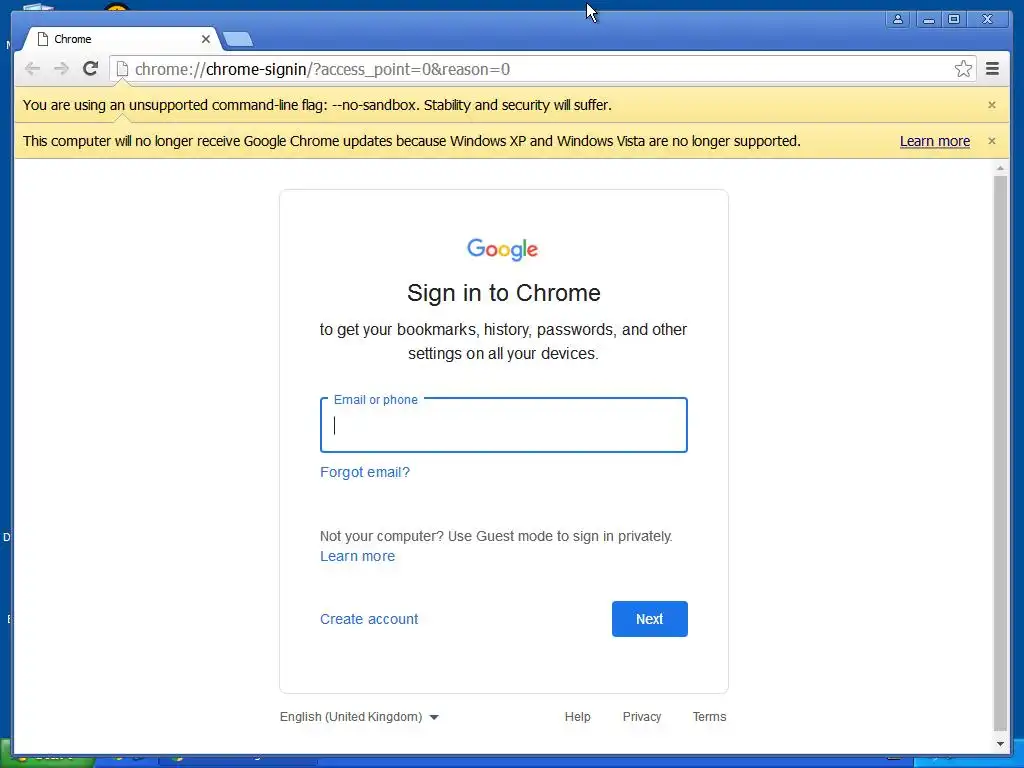This screenshot has height=768, width=1024.
Task: Click the Google logo
Action: tap(503, 249)
